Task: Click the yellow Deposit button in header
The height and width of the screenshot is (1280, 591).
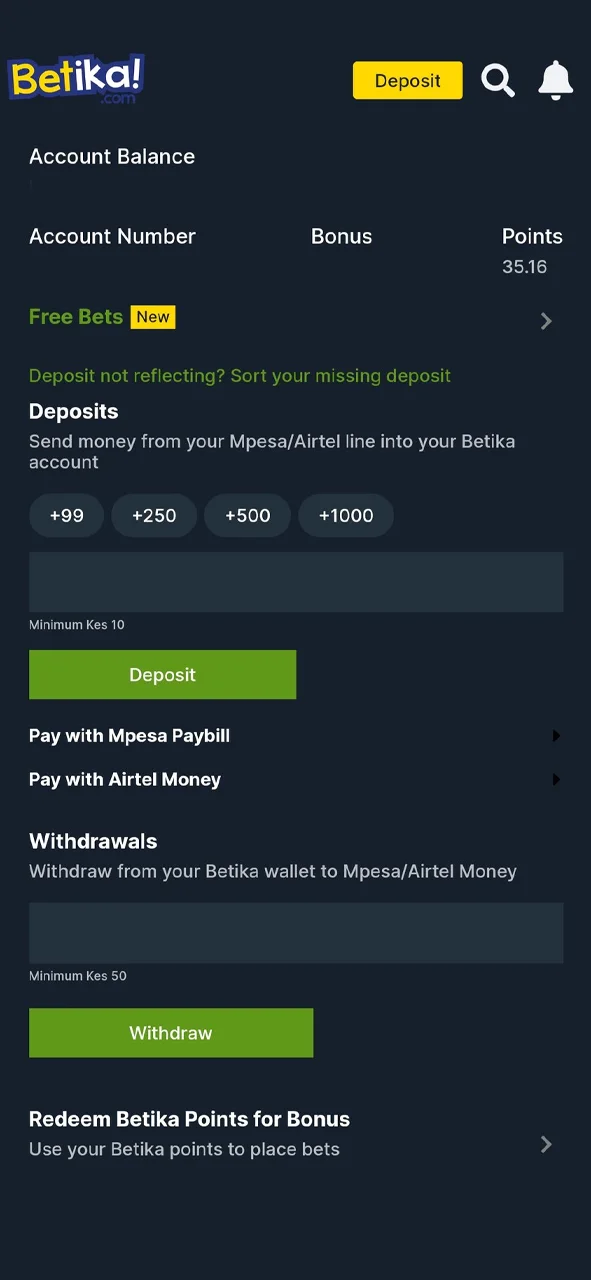Action: [407, 80]
